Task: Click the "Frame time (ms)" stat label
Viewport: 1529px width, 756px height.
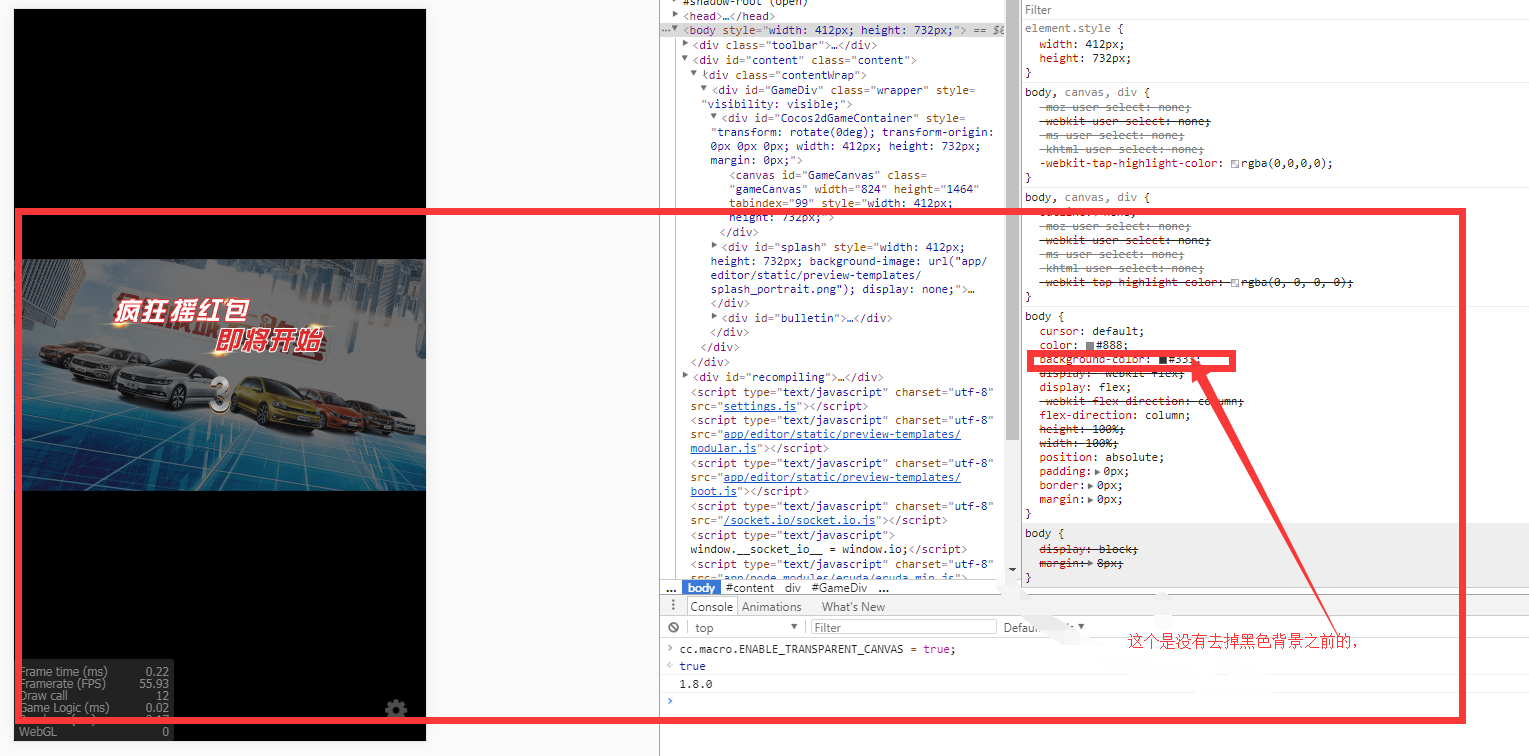Action: coord(63,672)
